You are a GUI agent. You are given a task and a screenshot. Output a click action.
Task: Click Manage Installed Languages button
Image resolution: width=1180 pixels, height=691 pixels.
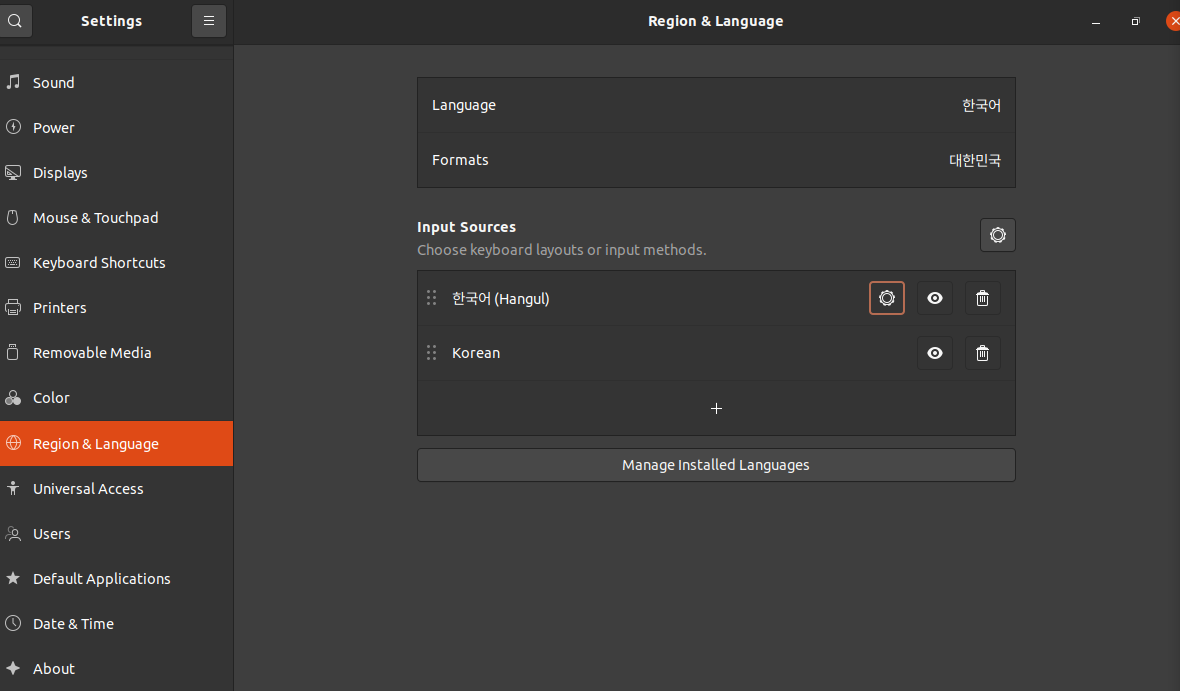[716, 465]
